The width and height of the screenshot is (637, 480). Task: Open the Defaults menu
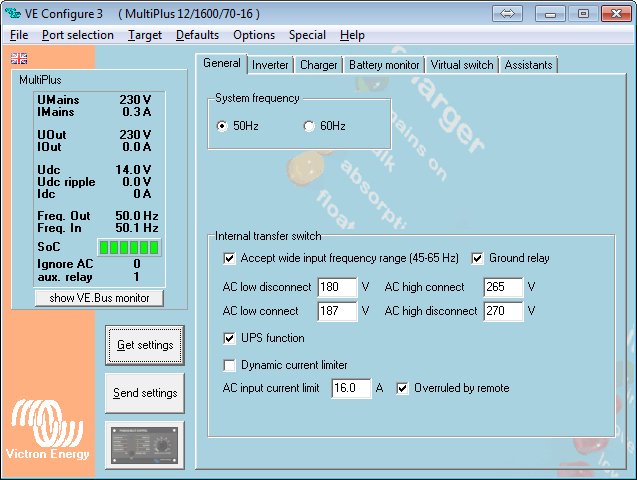(x=197, y=35)
